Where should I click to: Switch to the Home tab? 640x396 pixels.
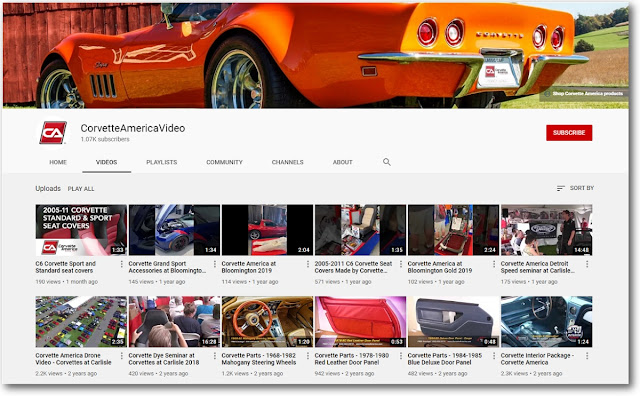pos(58,162)
